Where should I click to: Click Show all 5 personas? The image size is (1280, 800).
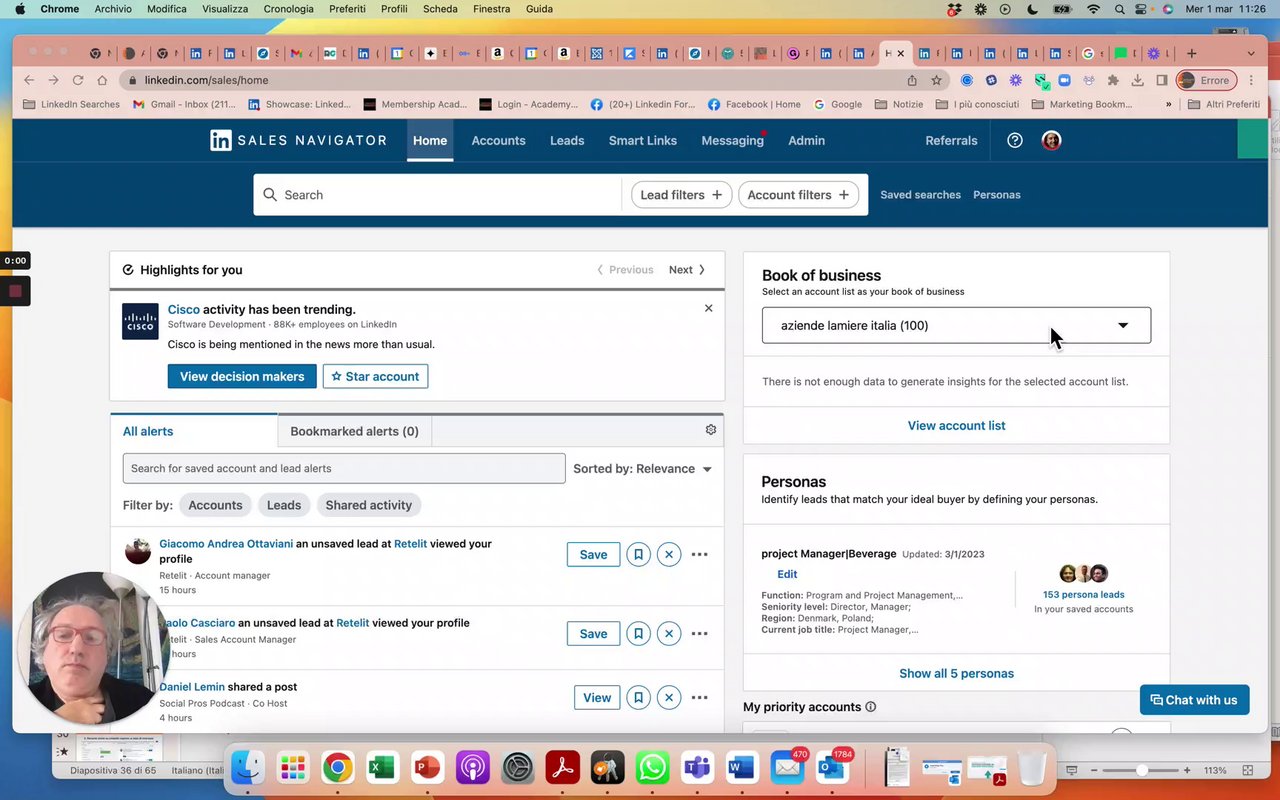pyautogui.click(x=956, y=673)
